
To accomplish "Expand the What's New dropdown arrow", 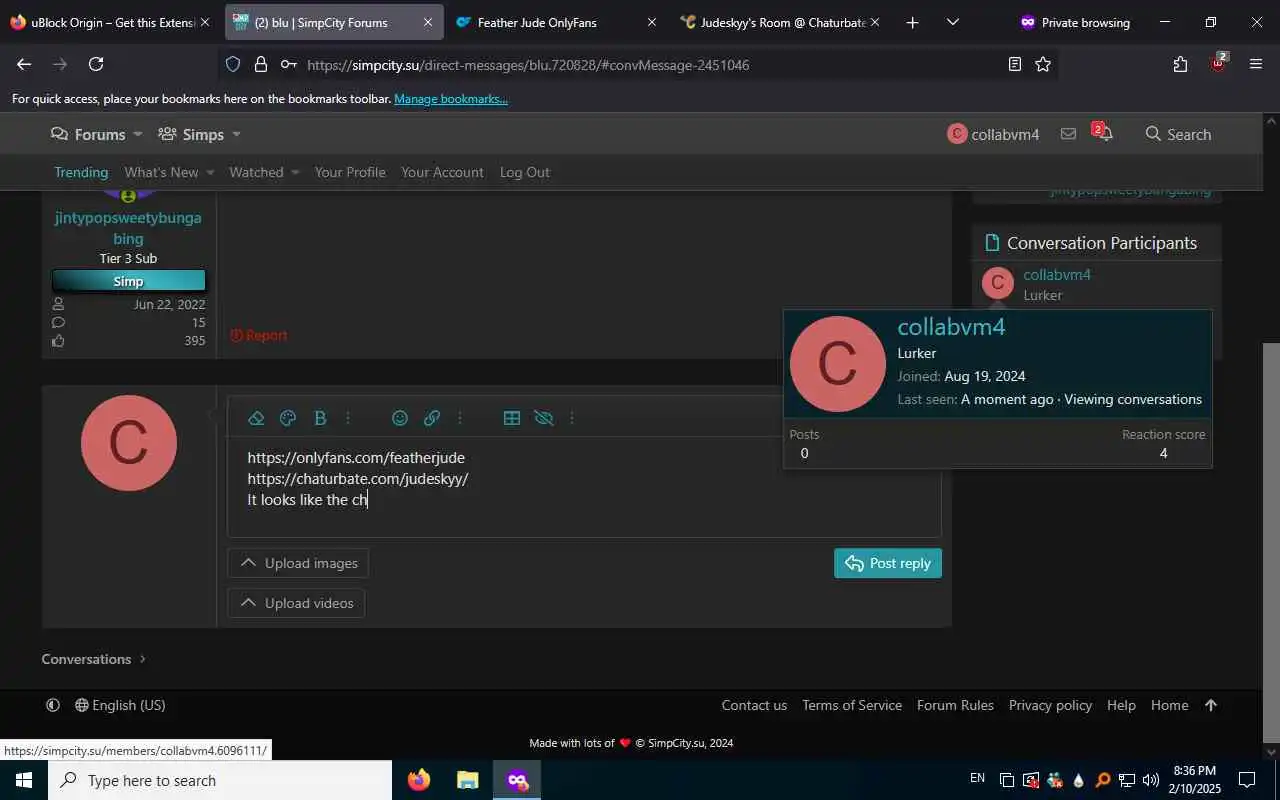I will click(x=210, y=172).
